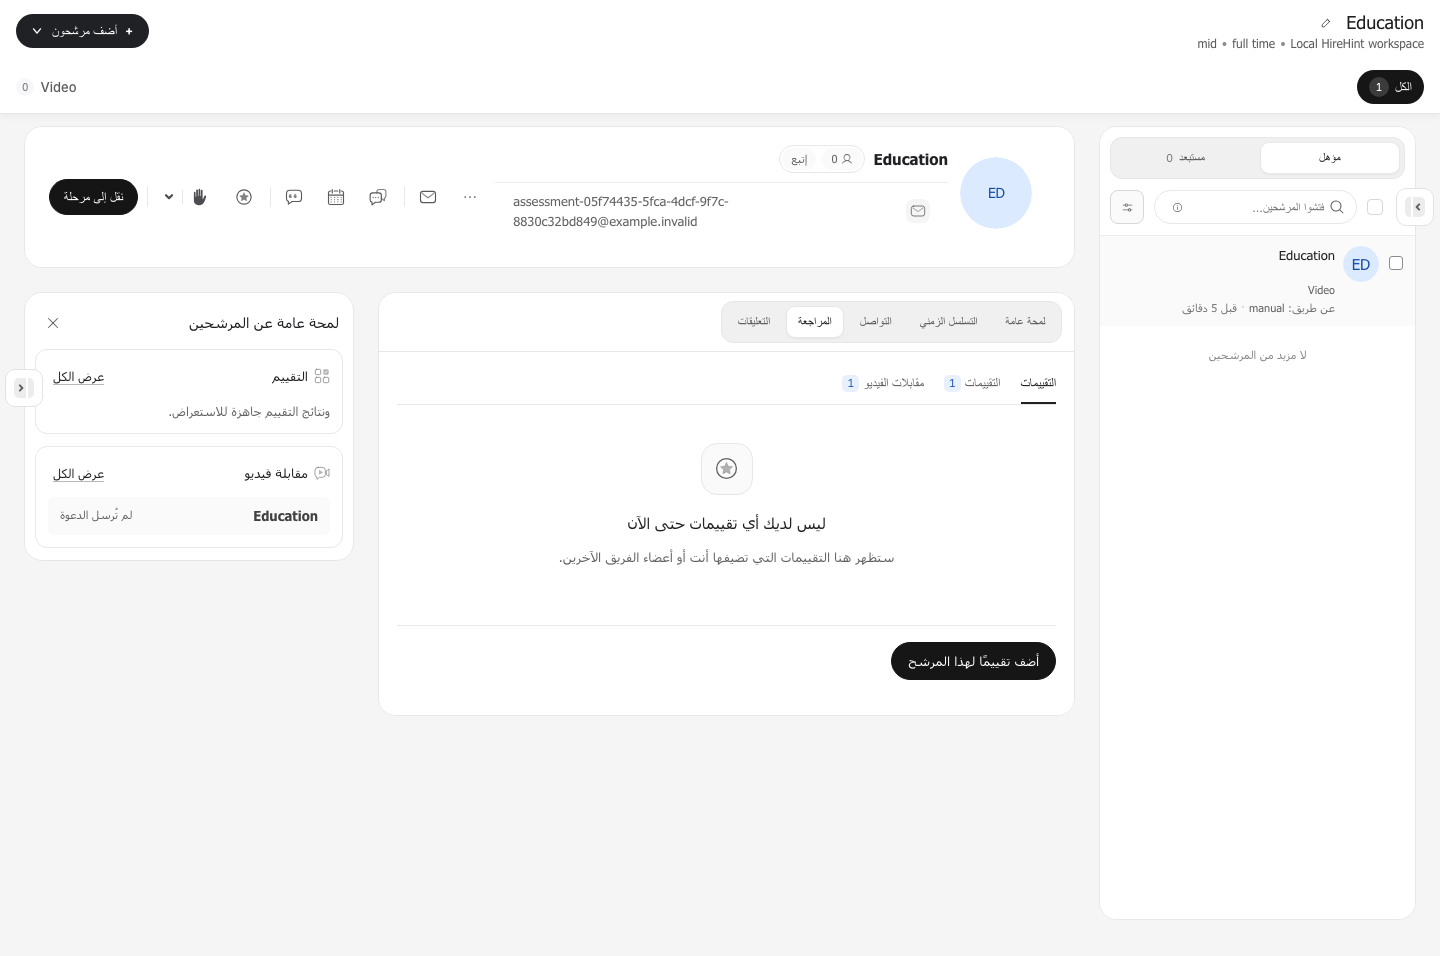1440x956 pixels.
Task: Switch to the مستبعد 0 disqualified segment
Action: tap(1186, 158)
